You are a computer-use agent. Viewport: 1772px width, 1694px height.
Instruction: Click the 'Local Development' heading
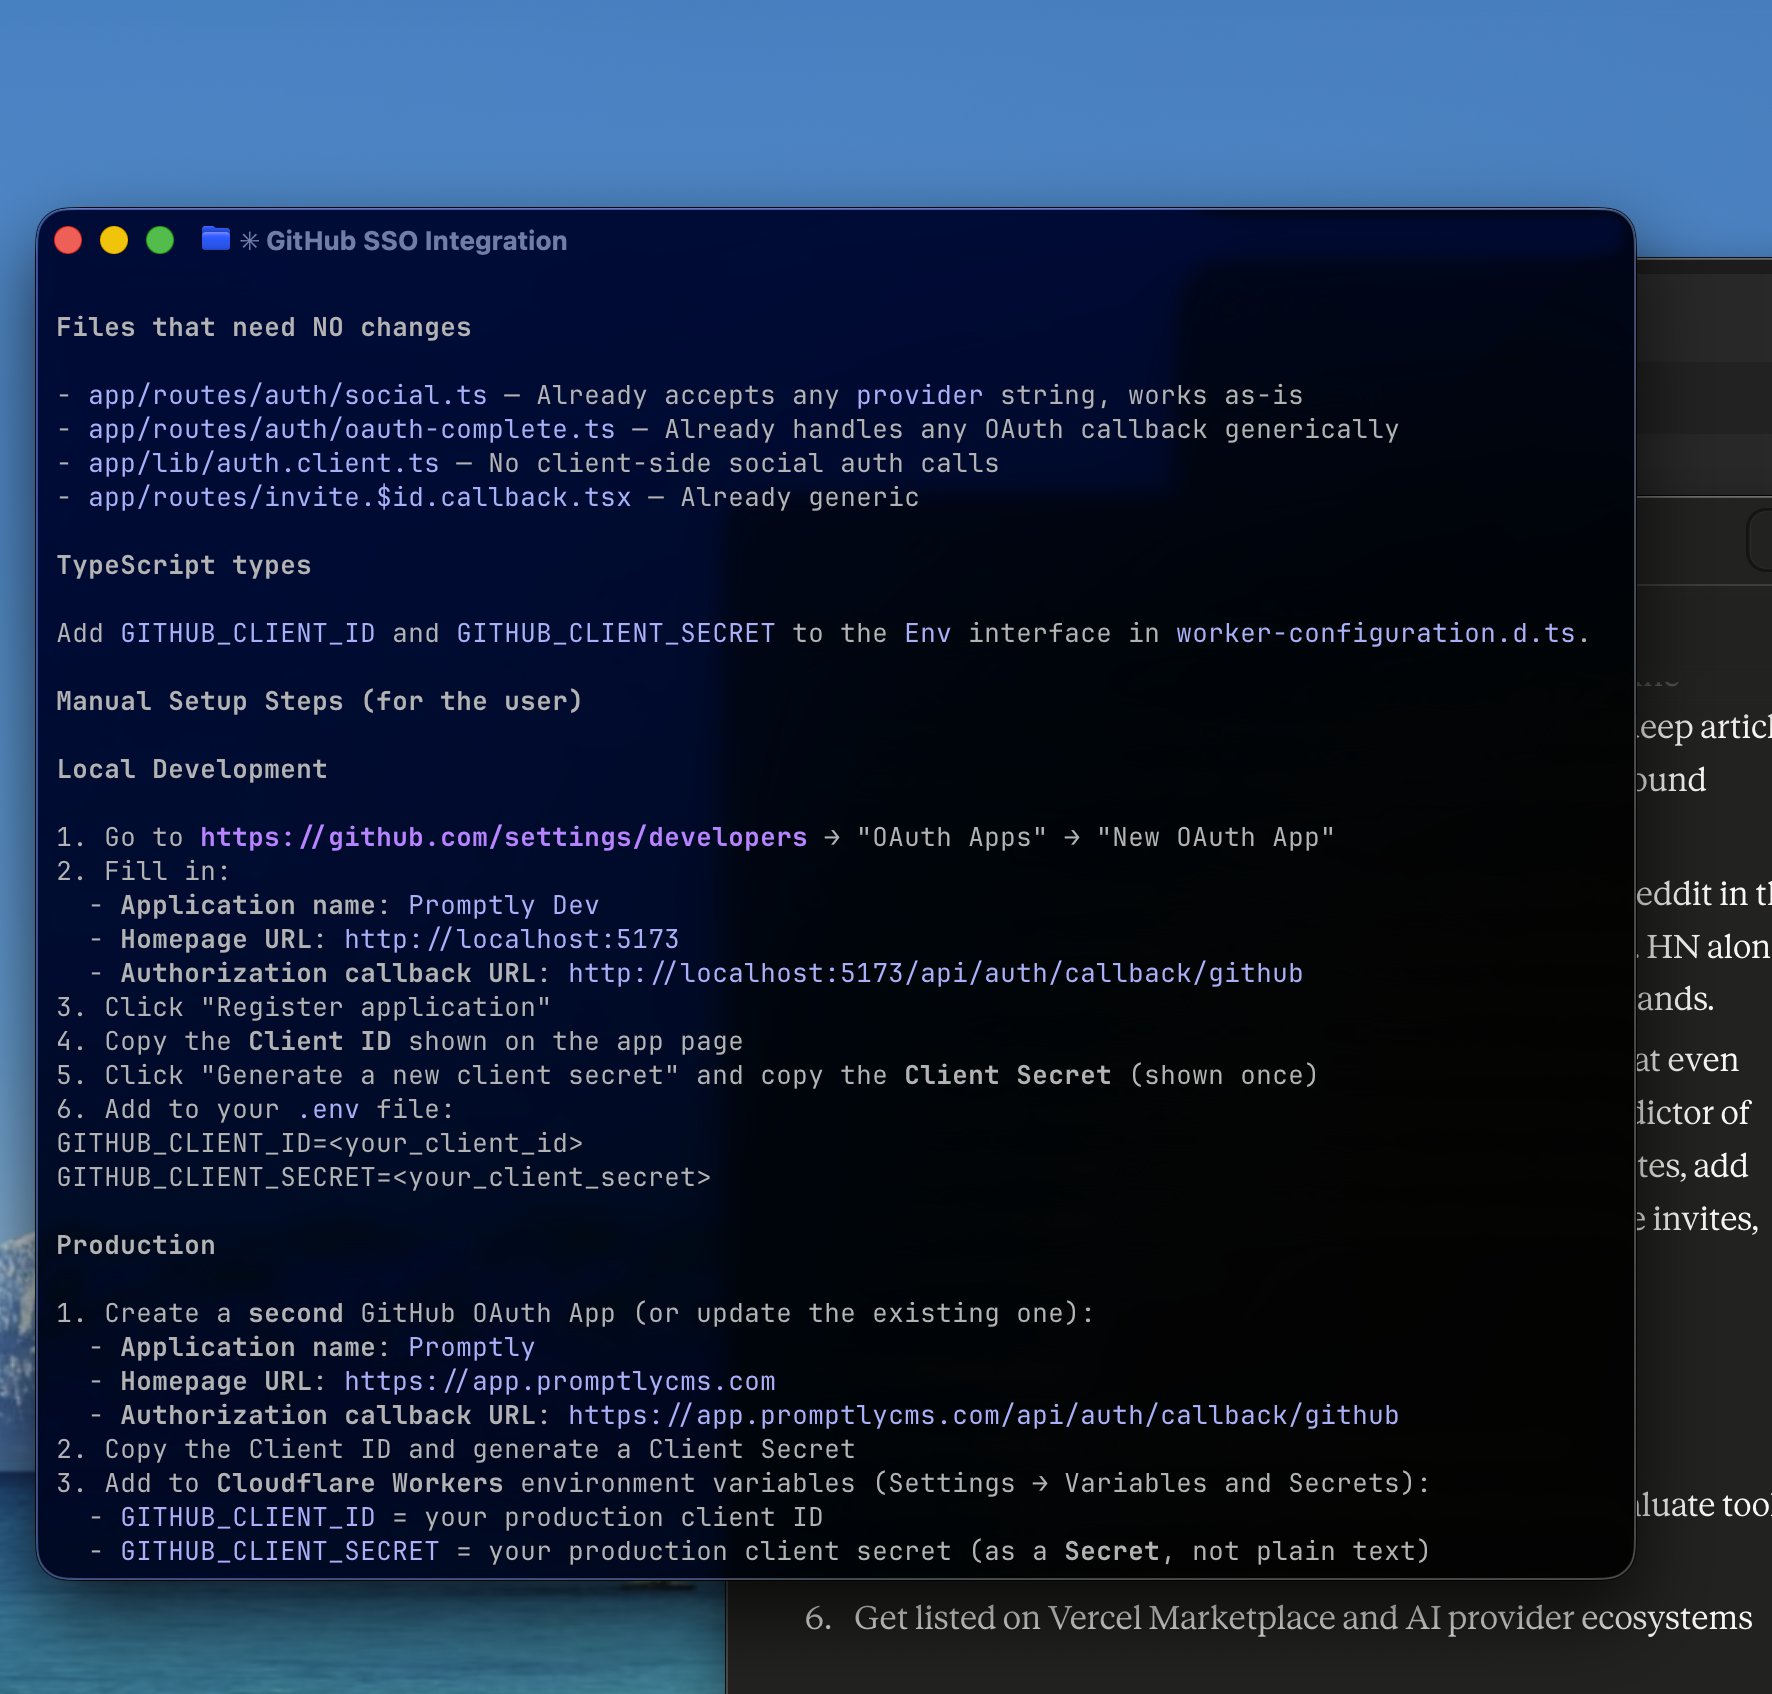[192, 769]
